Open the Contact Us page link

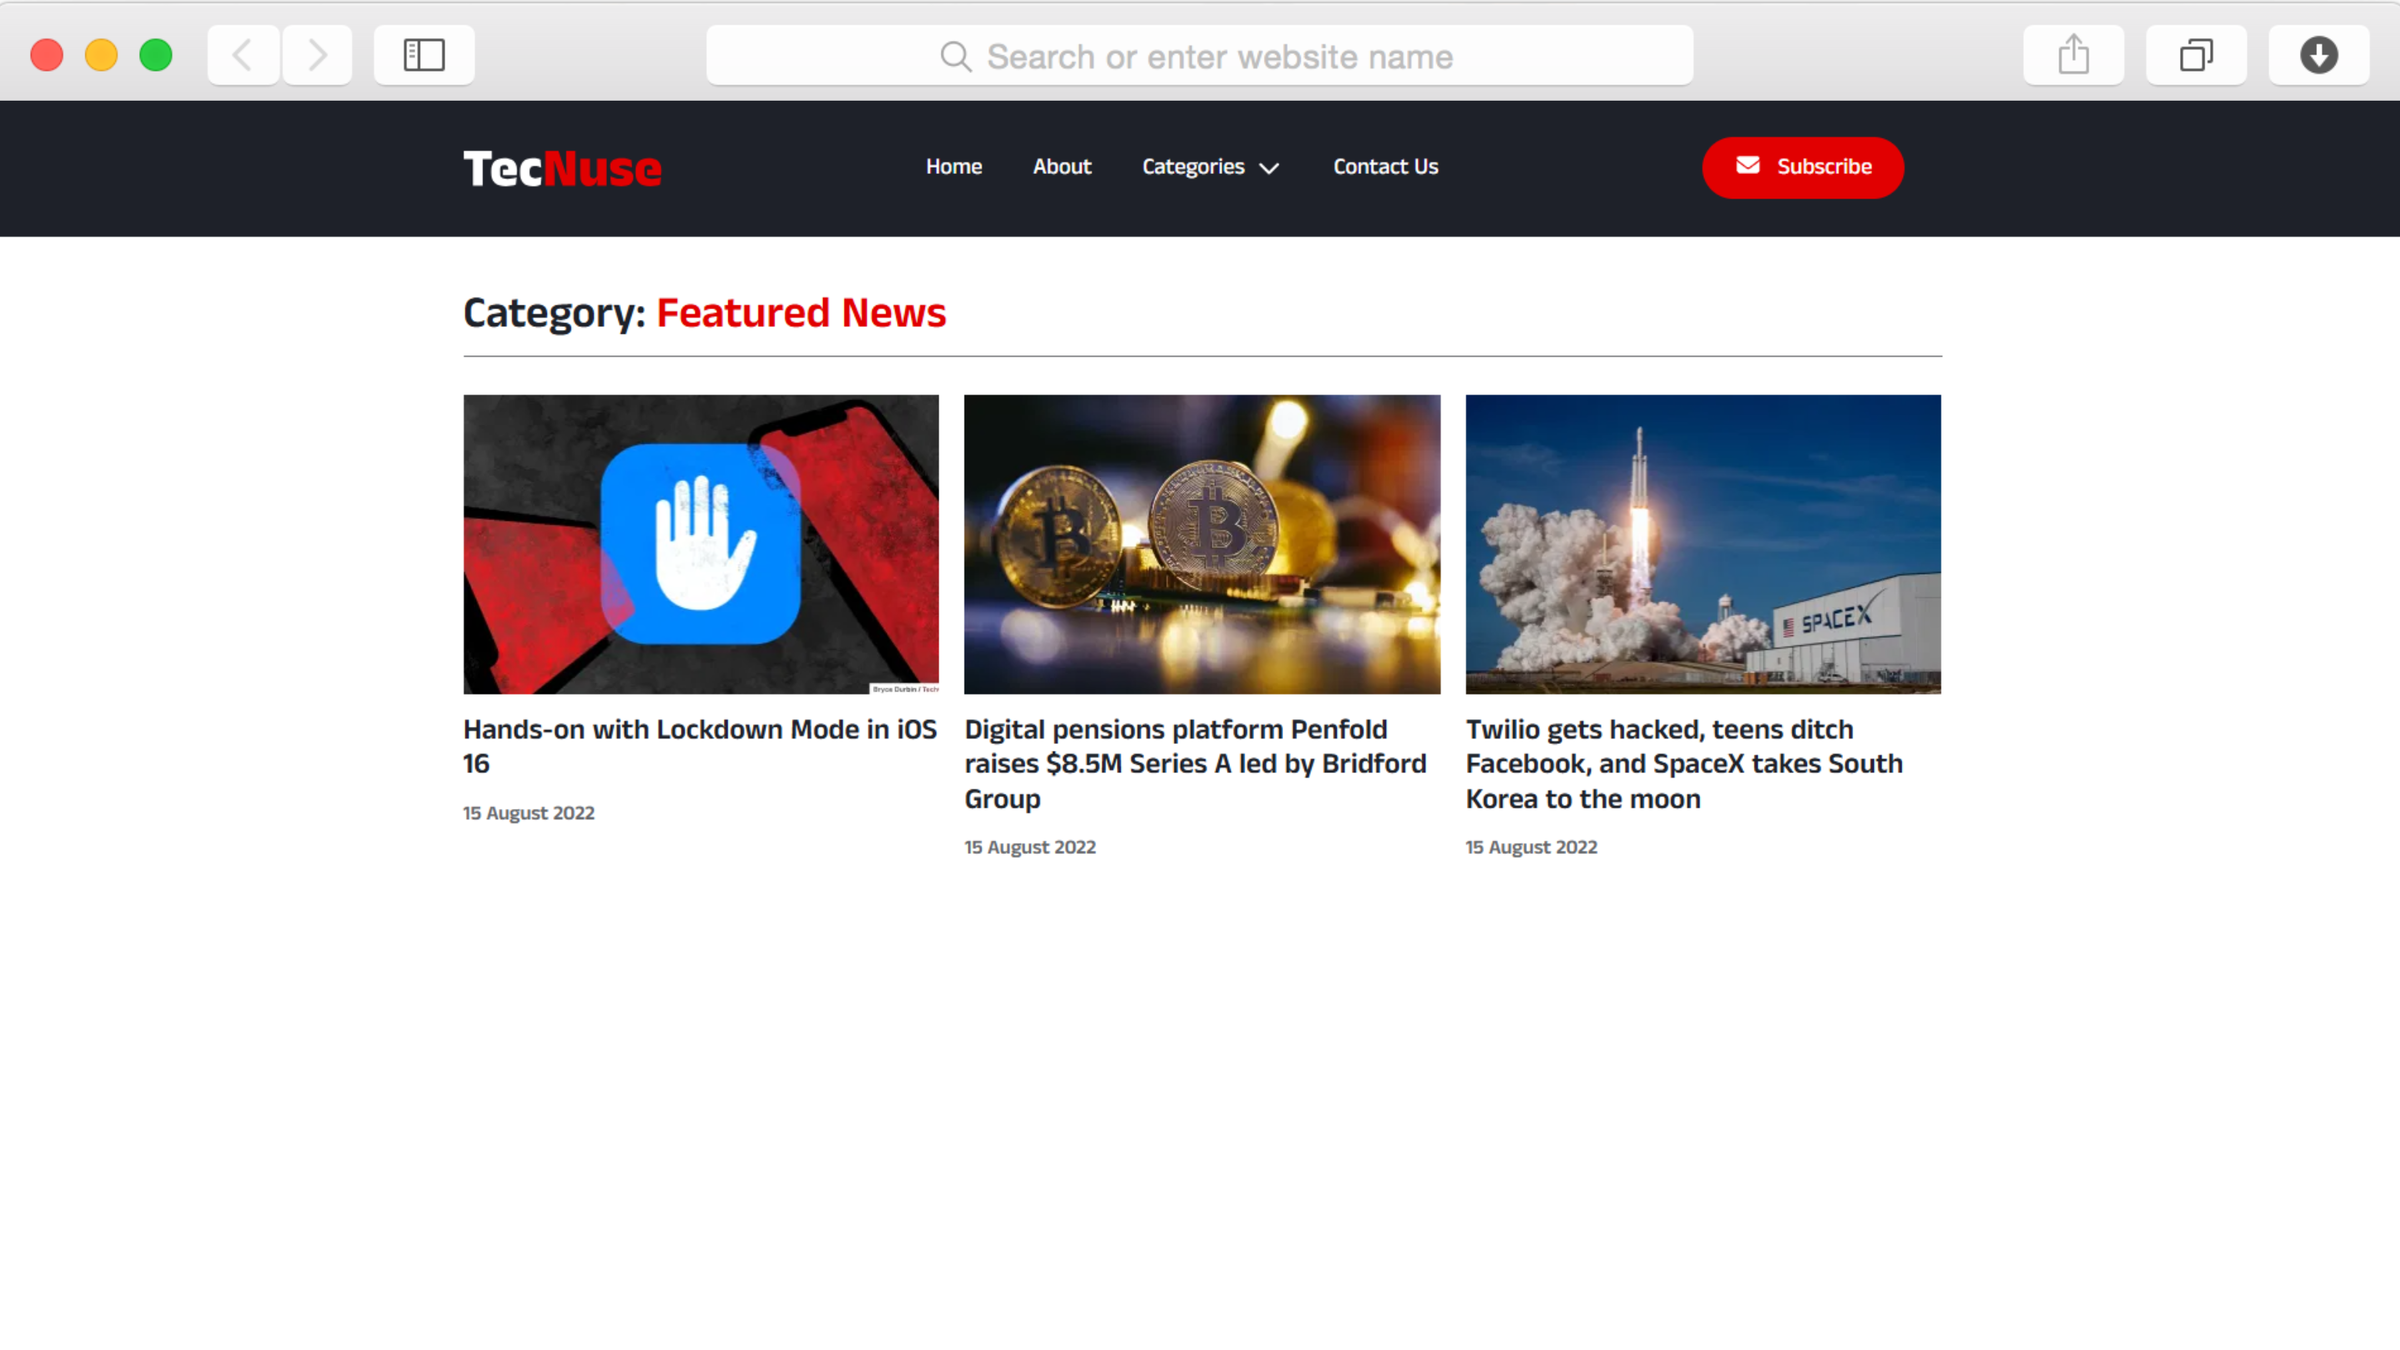(x=1385, y=167)
